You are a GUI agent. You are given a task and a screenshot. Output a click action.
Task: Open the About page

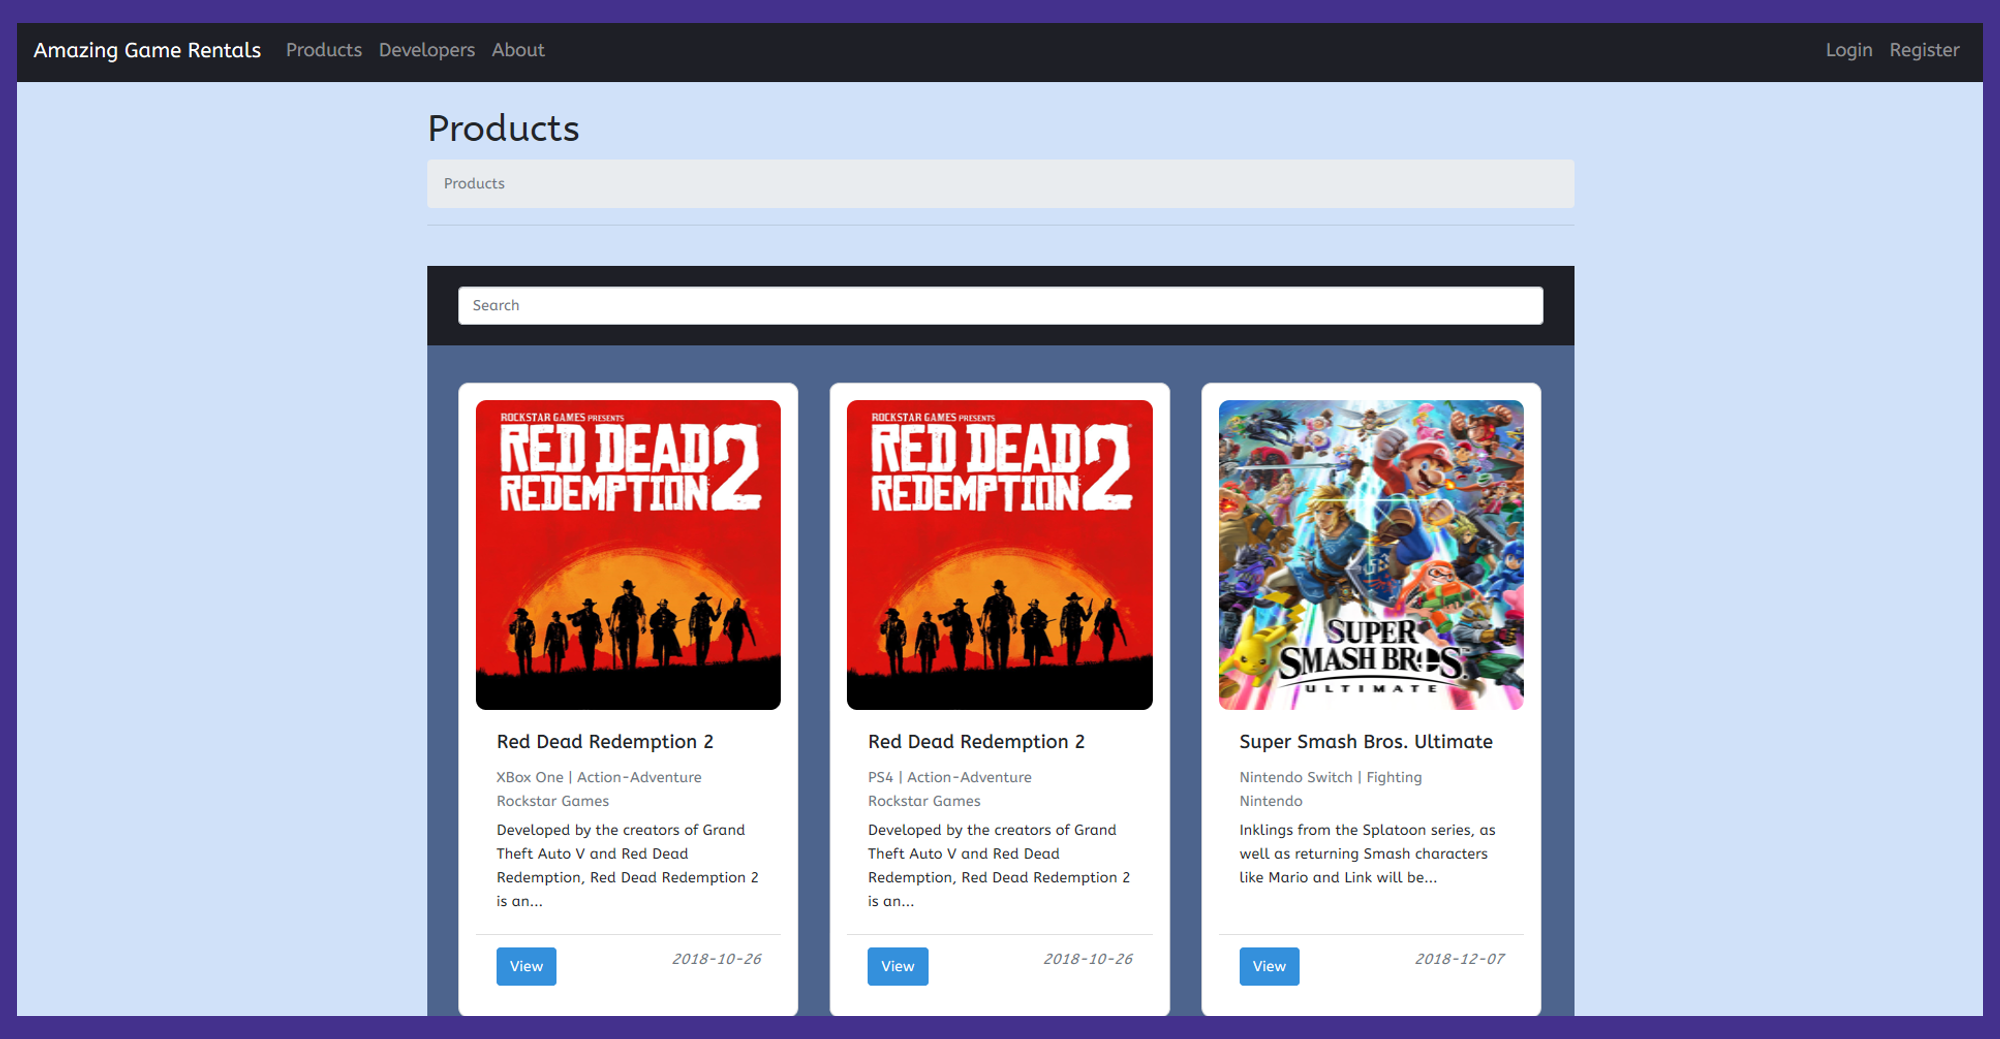pos(518,50)
